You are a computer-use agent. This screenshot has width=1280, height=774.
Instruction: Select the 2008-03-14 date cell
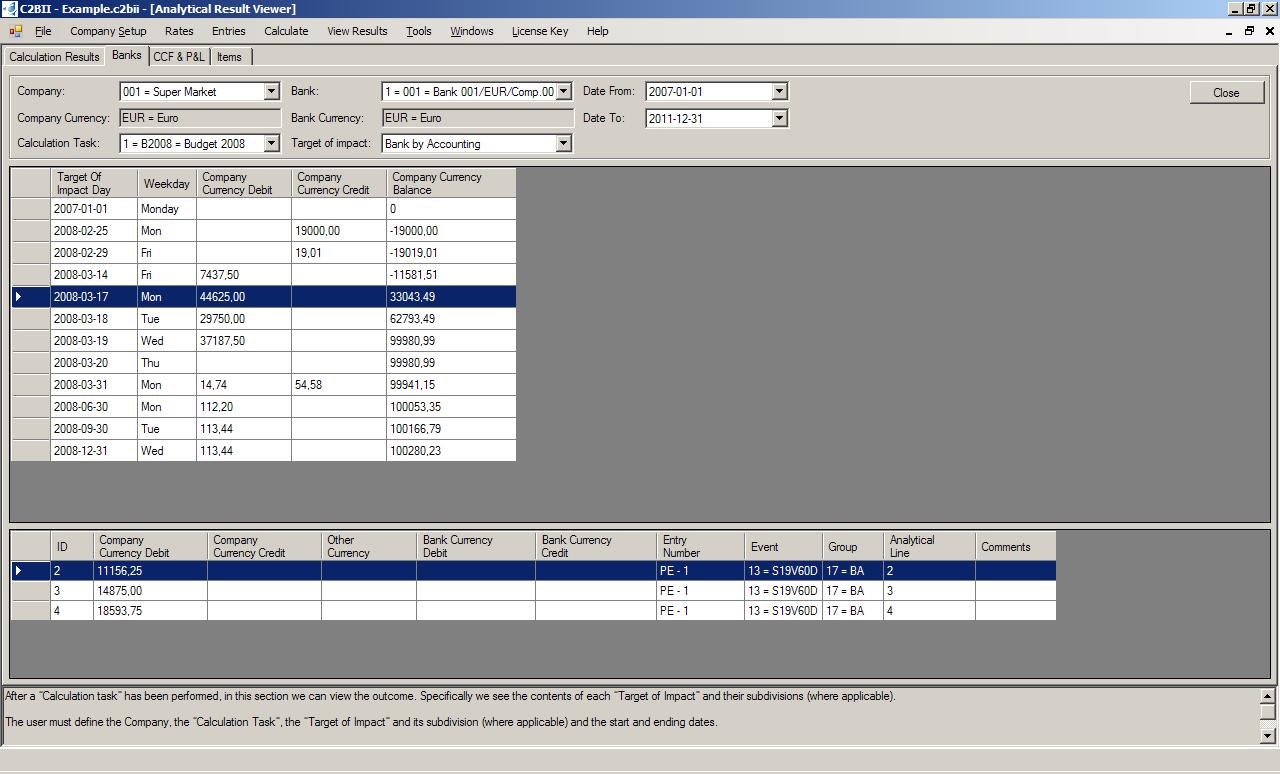tap(94, 275)
